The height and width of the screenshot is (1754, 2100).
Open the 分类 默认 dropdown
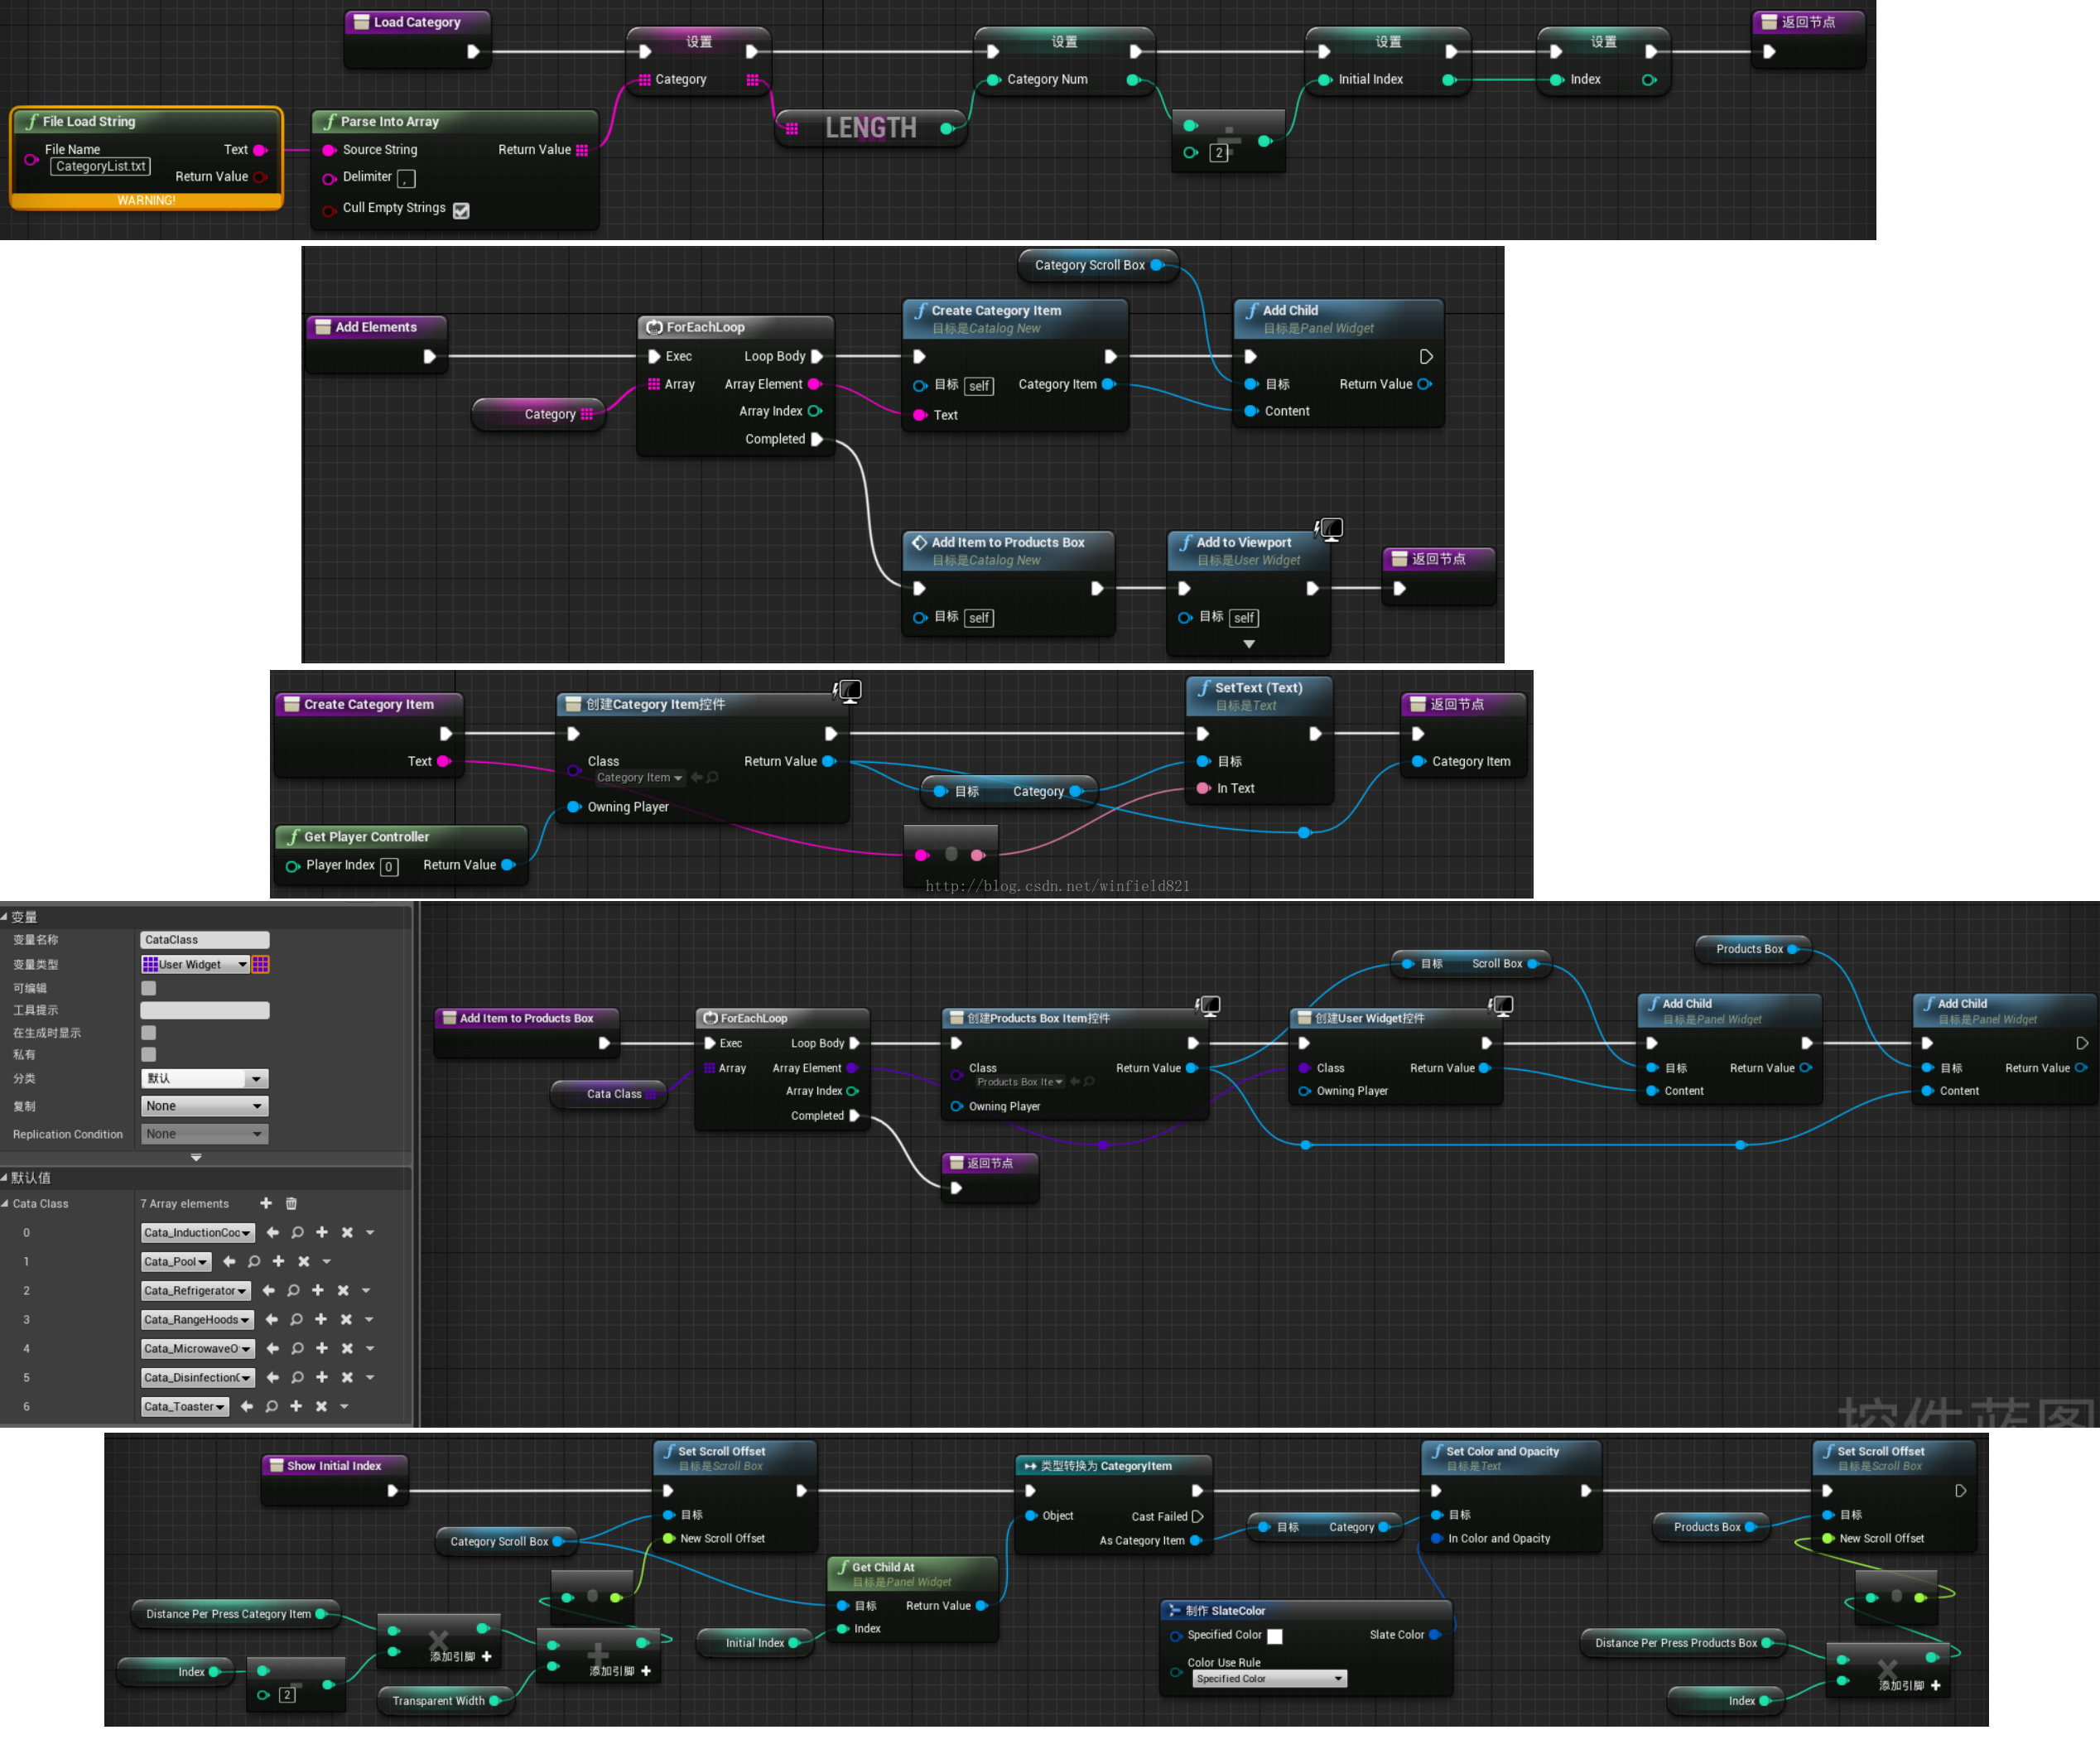tap(205, 1078)
